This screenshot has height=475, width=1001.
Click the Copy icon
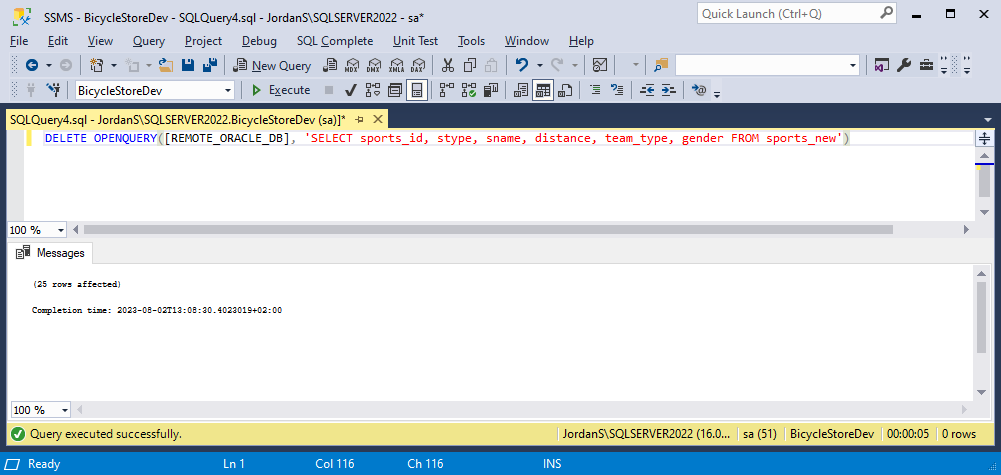470,65
